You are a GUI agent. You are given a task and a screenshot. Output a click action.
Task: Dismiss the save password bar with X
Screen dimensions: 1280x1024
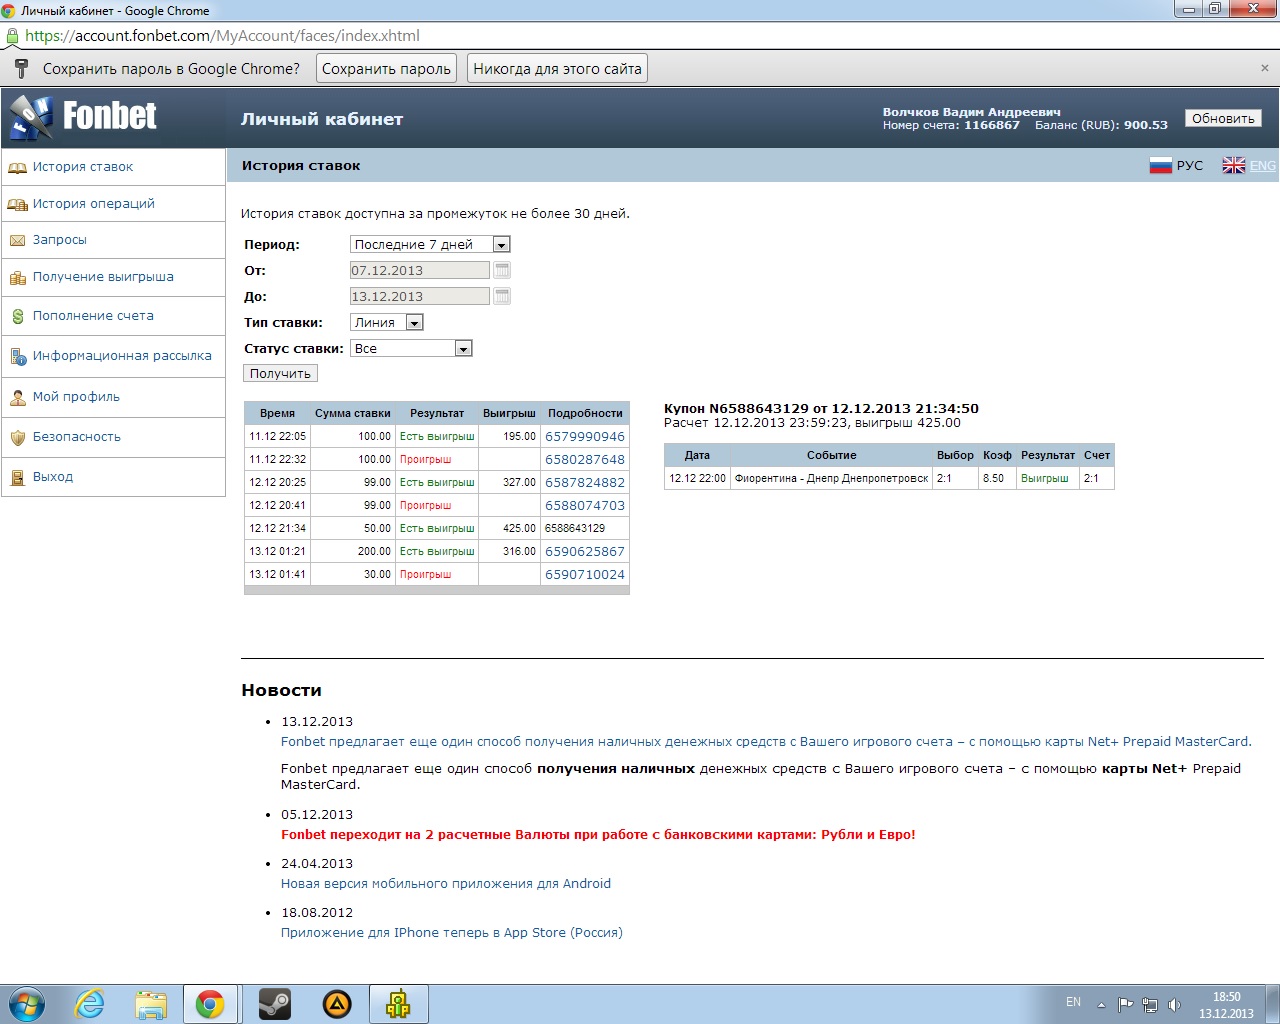click(1264, 68)
